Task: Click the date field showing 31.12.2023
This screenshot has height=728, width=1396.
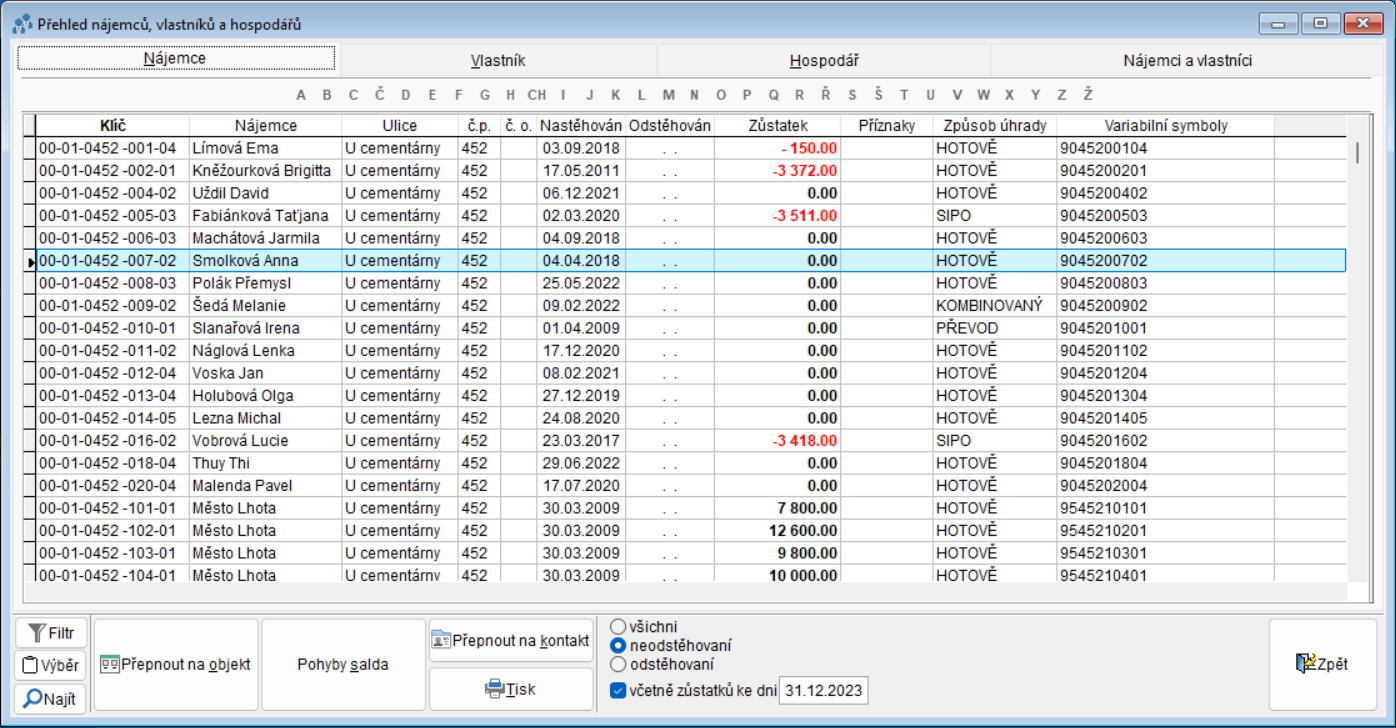Action: [x=823, y=691]
